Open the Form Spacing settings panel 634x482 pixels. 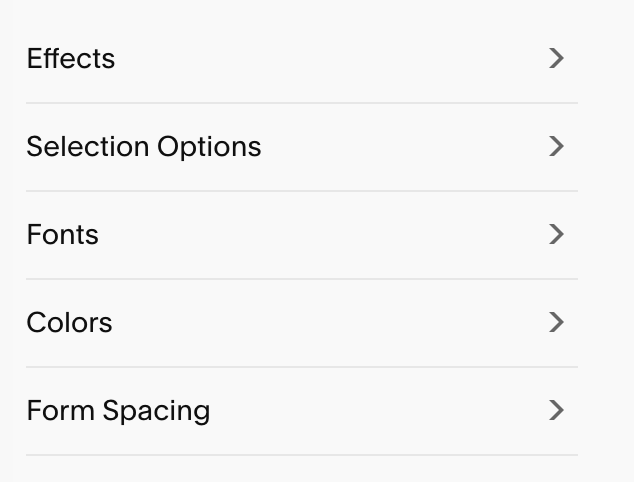tap(302, 411)
